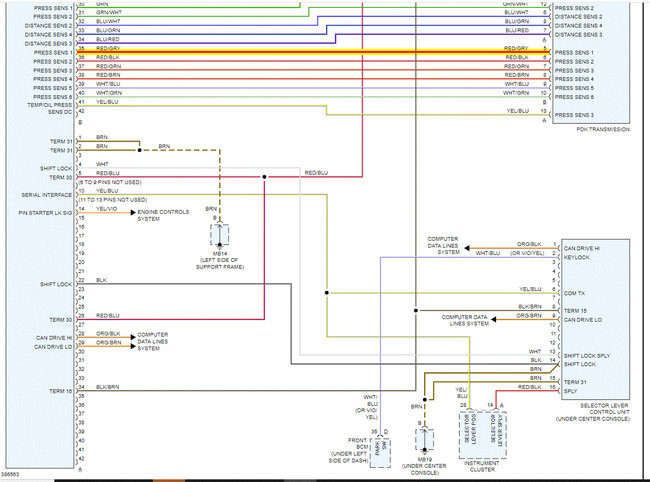This screenshot has height=482, width=650.
Task: Select the COM TX pin label
Action: (574, 293)
